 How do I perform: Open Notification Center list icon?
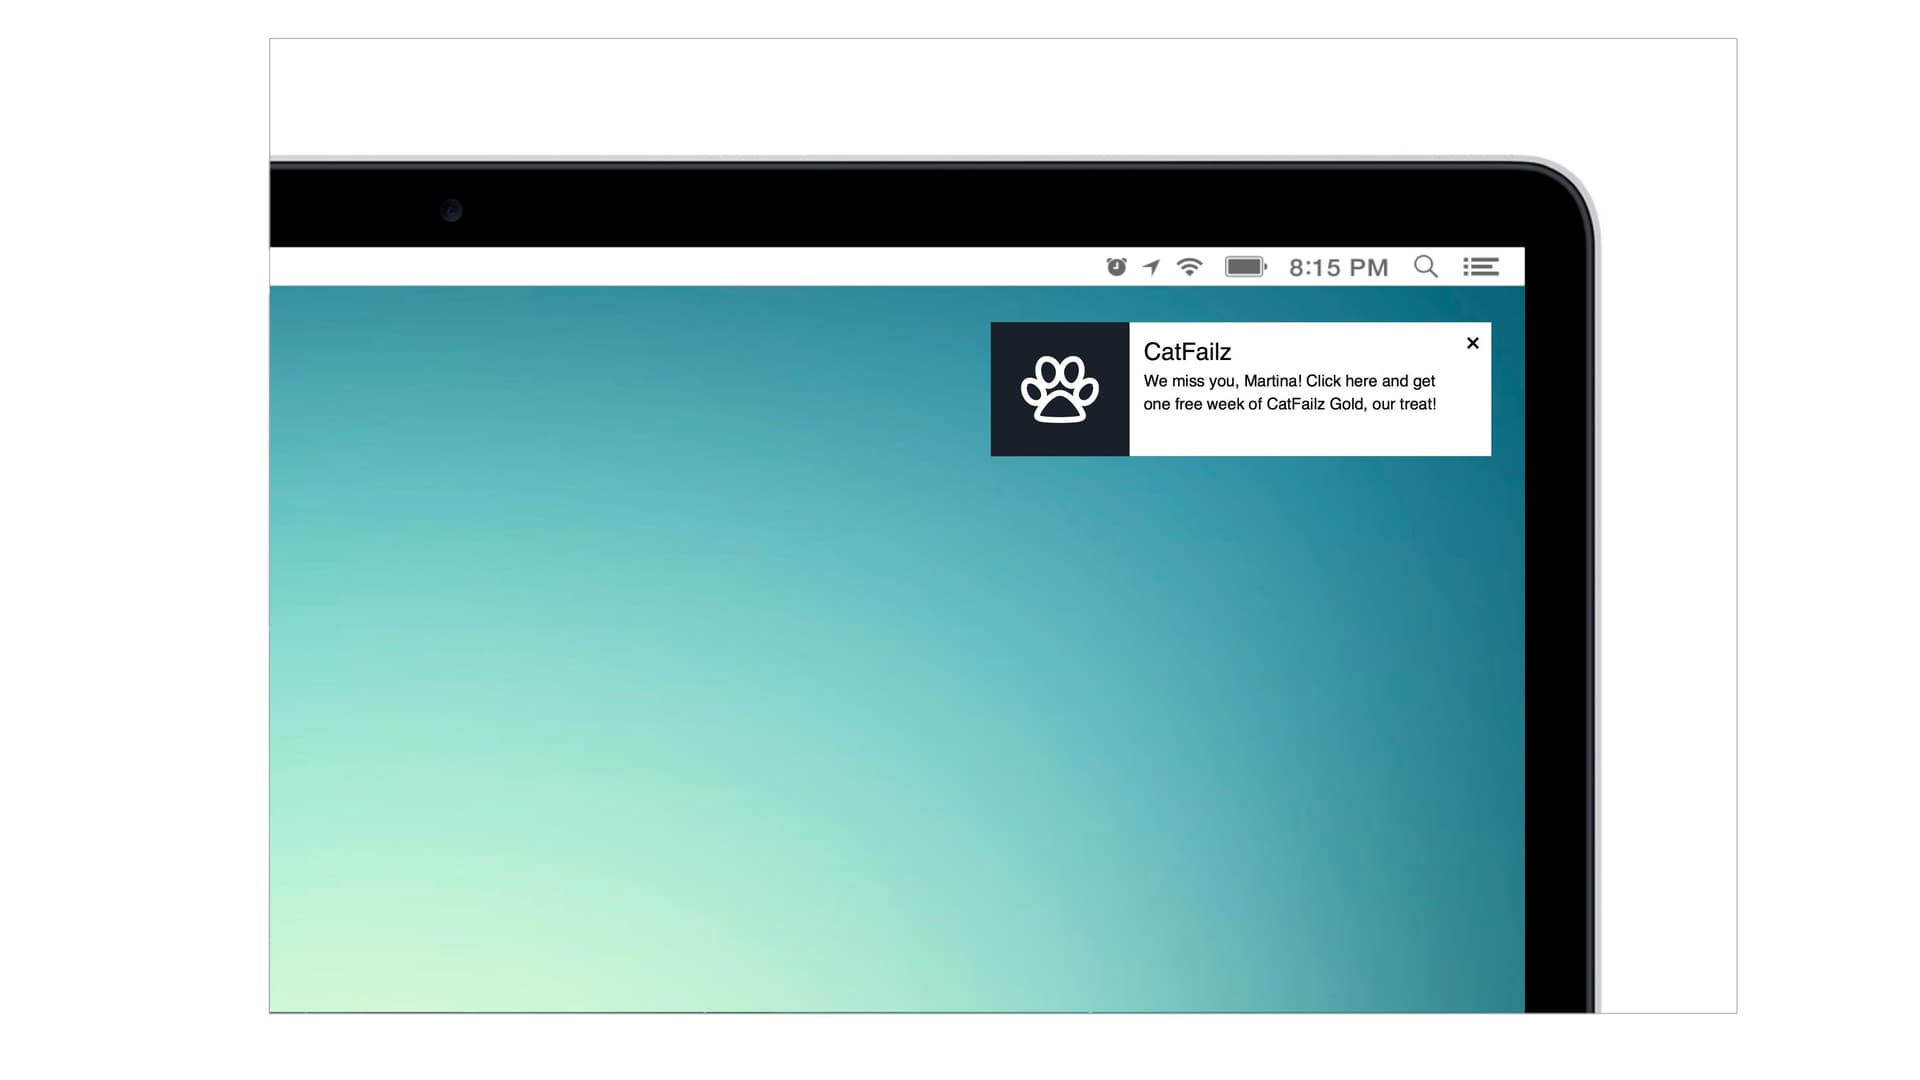click(1481, 267)
